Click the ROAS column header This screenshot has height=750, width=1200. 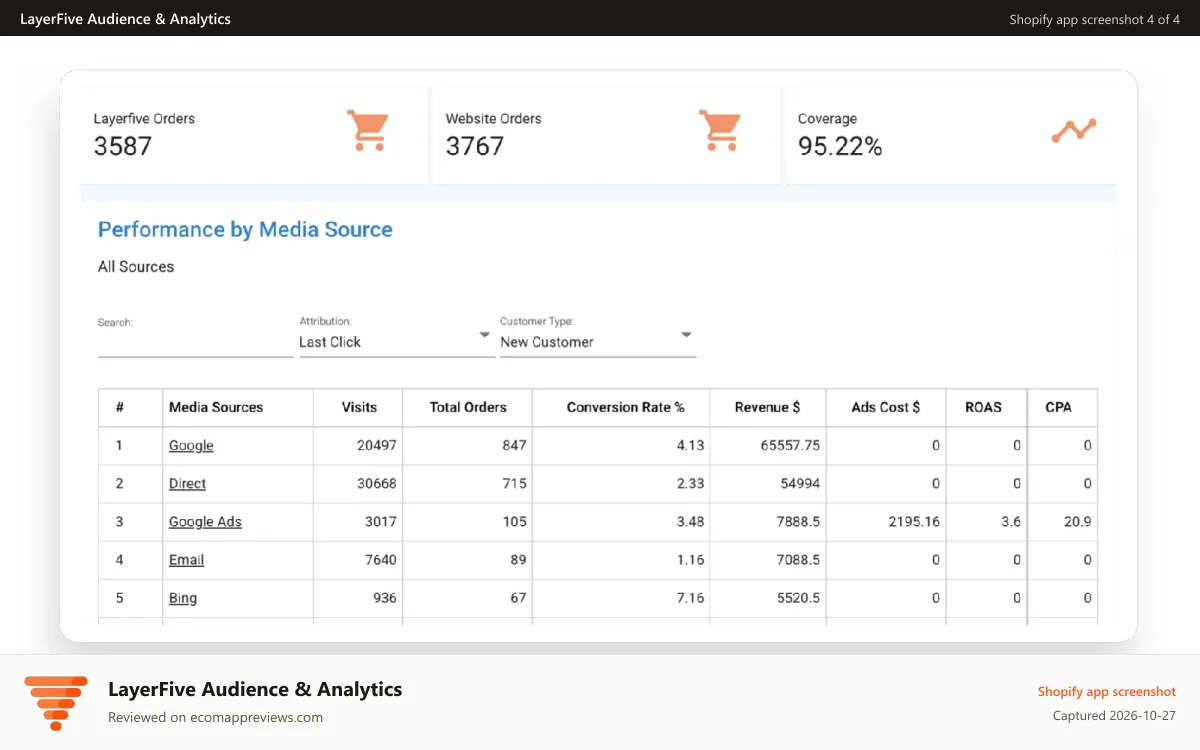tap(987, 408)
